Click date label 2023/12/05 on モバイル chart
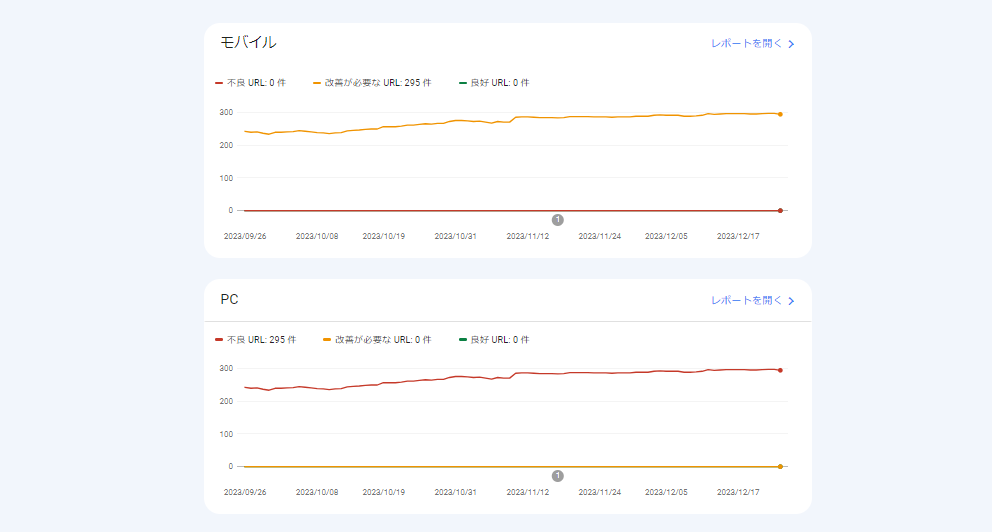 (666, 236)
